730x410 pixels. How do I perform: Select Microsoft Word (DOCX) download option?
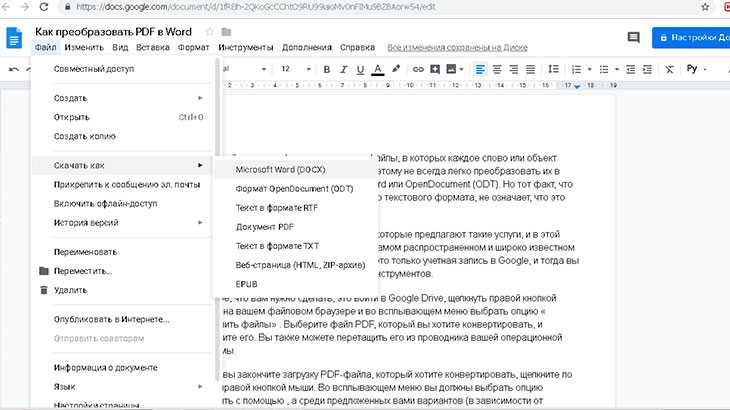pos(296,170)
